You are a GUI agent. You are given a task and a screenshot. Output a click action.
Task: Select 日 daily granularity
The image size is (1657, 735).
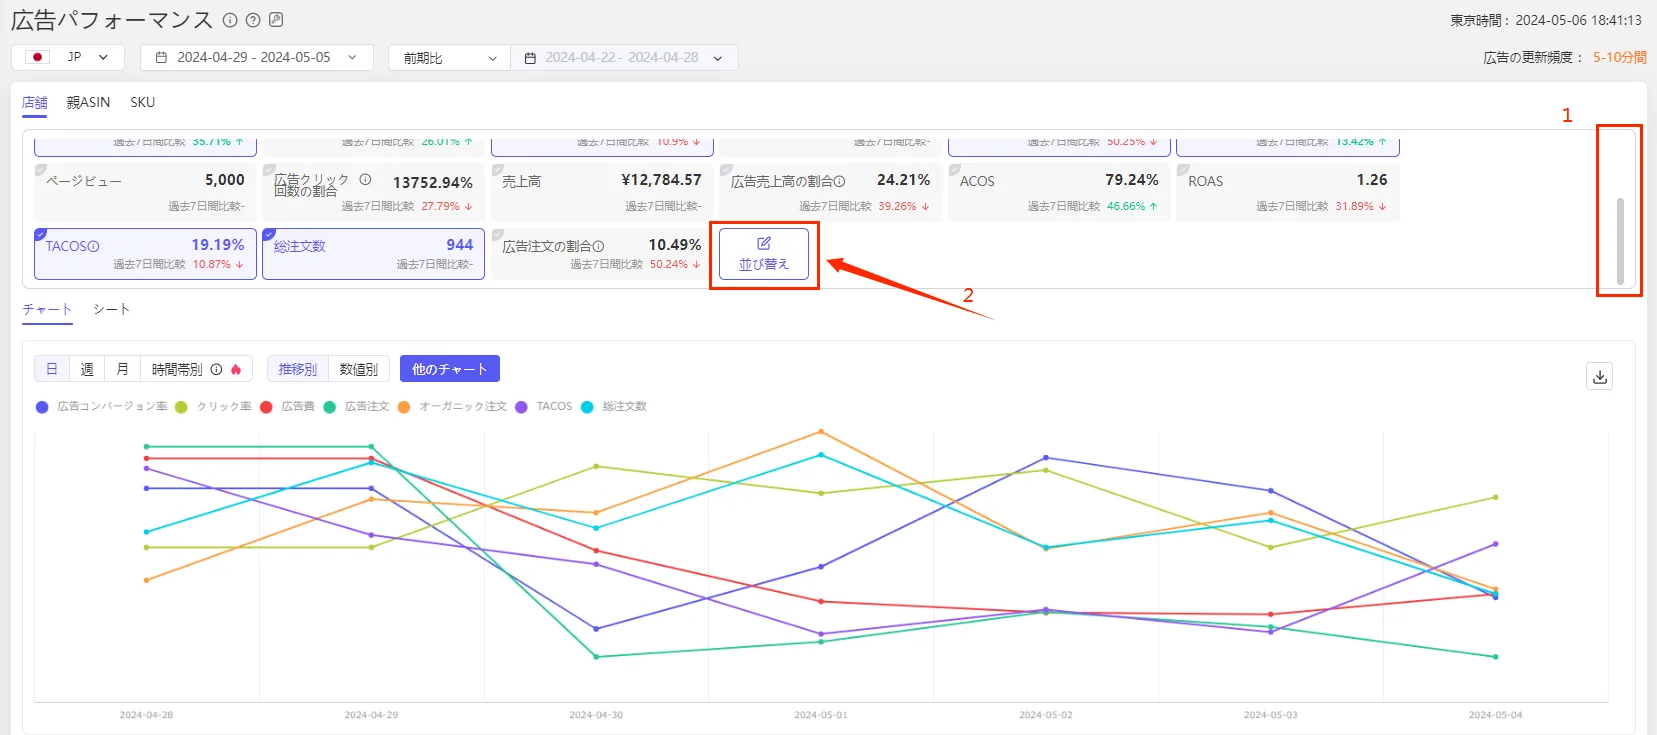[52, 369]
